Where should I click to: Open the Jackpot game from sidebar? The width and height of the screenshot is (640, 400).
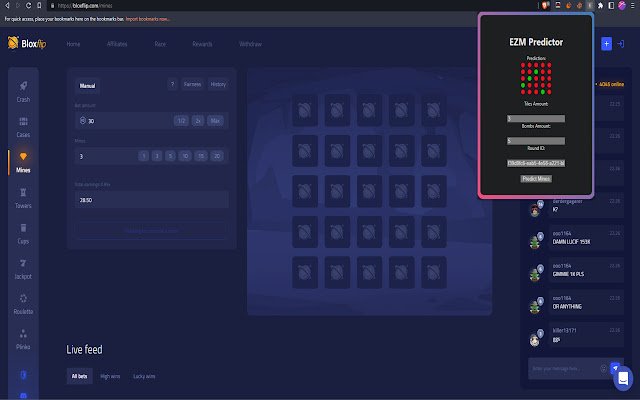pos(23,269)
